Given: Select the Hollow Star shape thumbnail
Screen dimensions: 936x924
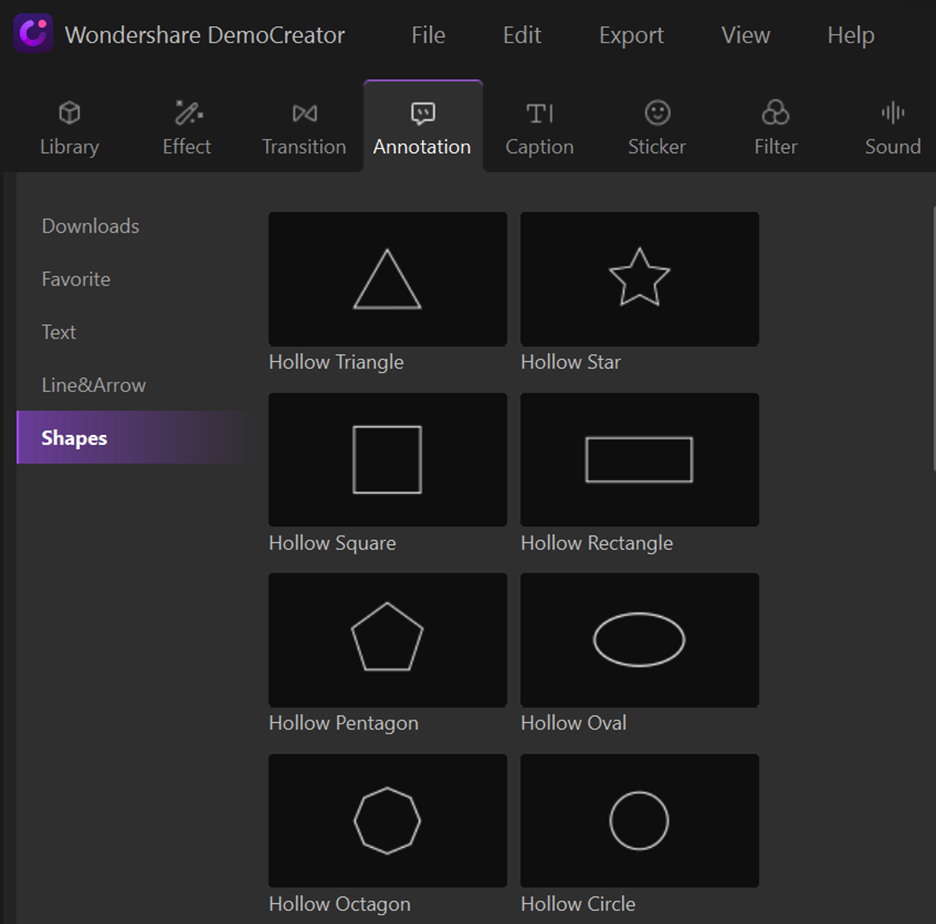Looking at the screenshot, I should click(639, 279).
